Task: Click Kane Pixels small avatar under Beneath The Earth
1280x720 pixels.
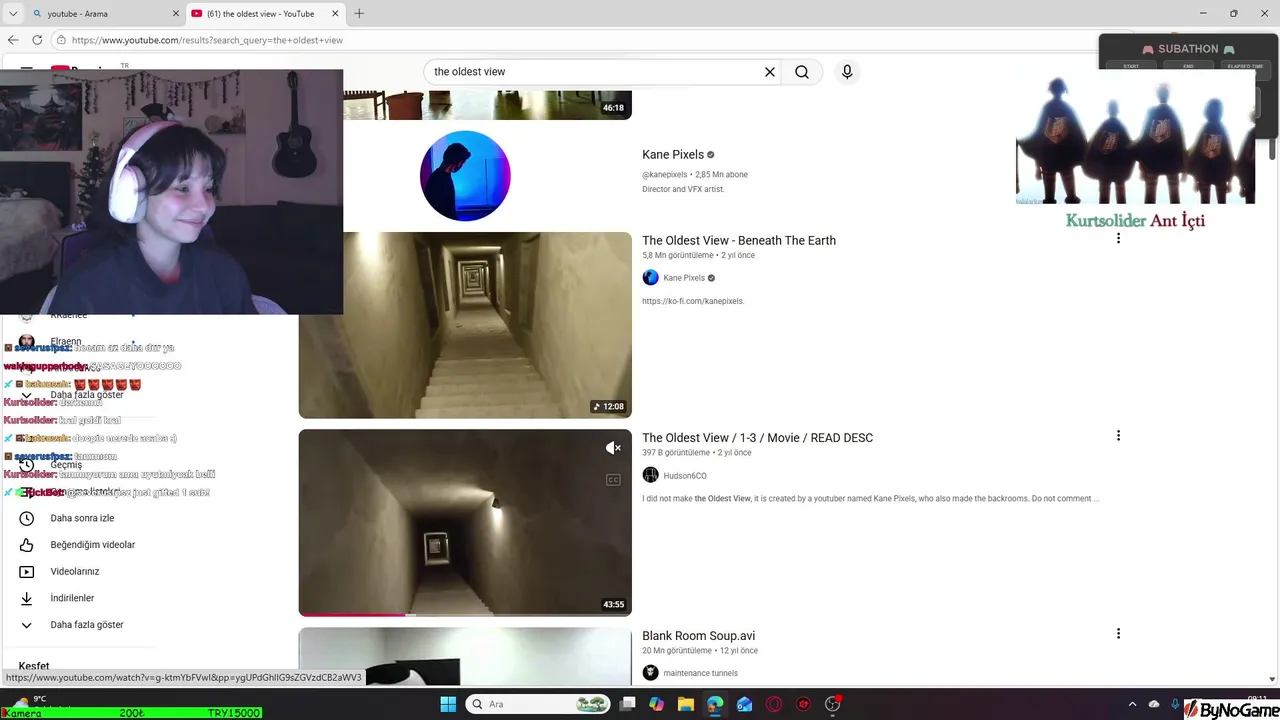Action: [x=650, y=278]
